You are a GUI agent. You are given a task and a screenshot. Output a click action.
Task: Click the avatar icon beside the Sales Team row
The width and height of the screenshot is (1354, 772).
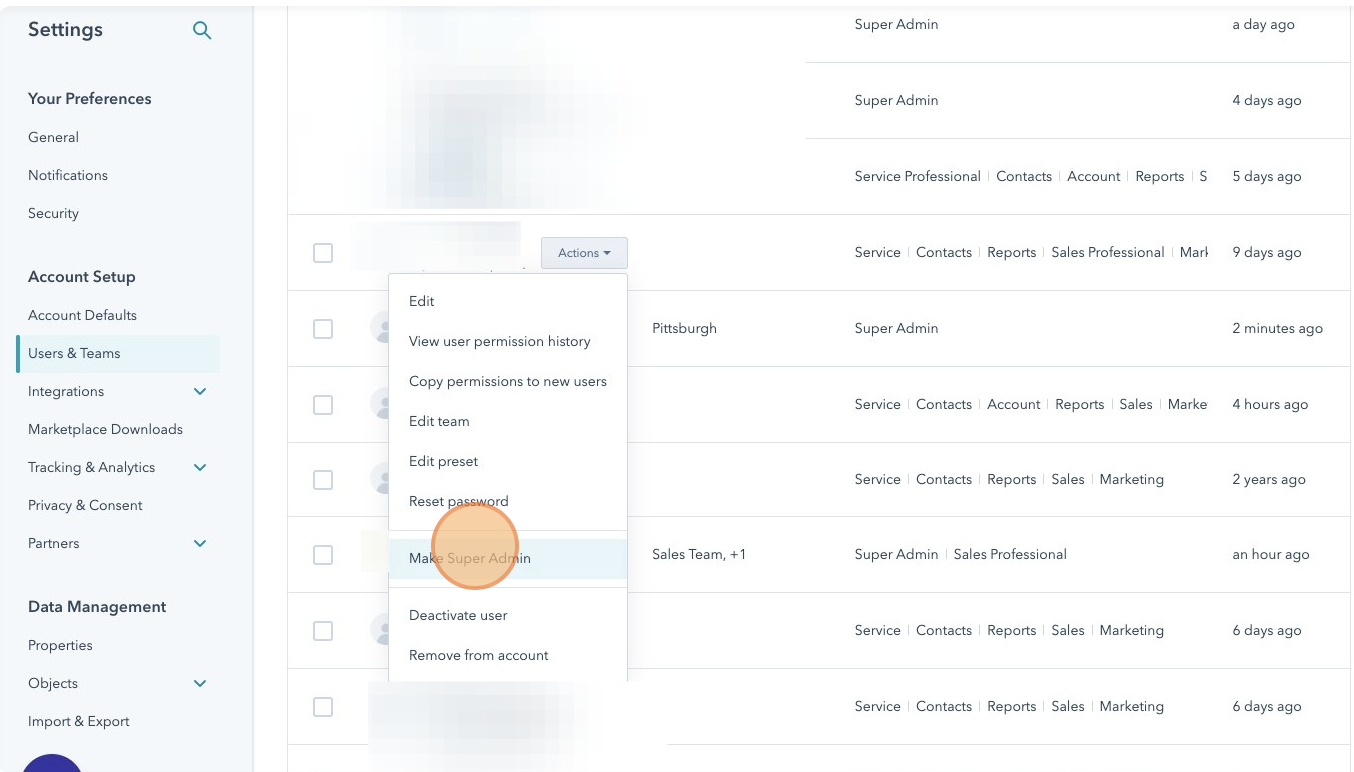click(386, 554)
